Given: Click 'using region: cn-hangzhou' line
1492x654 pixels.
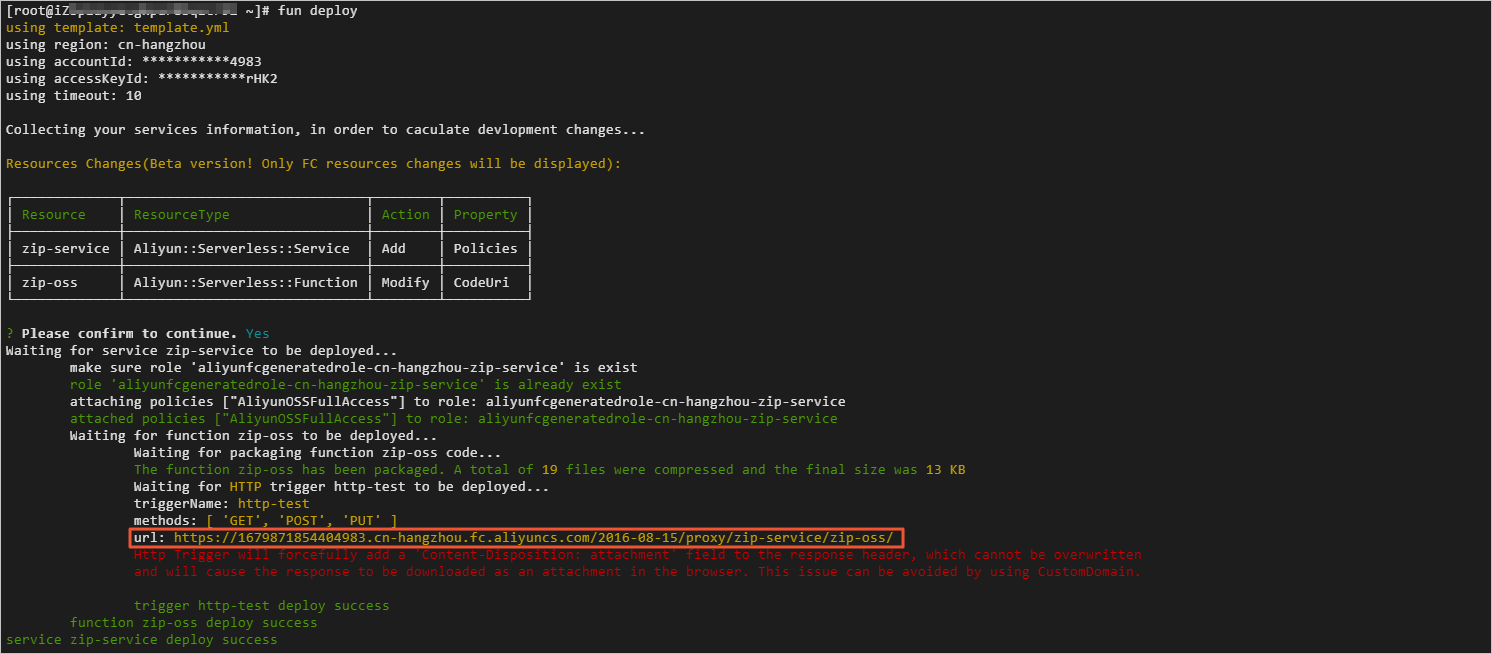Looking at the screenshot, I should pyautogui.click(x=106, y=45).
